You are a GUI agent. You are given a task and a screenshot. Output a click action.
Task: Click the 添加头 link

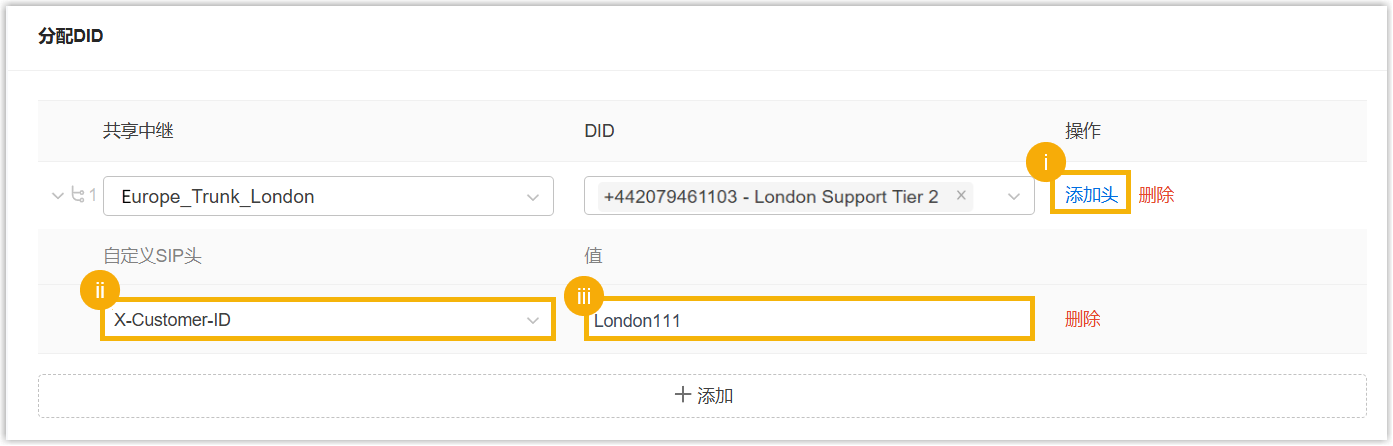tap(1091, 195)
